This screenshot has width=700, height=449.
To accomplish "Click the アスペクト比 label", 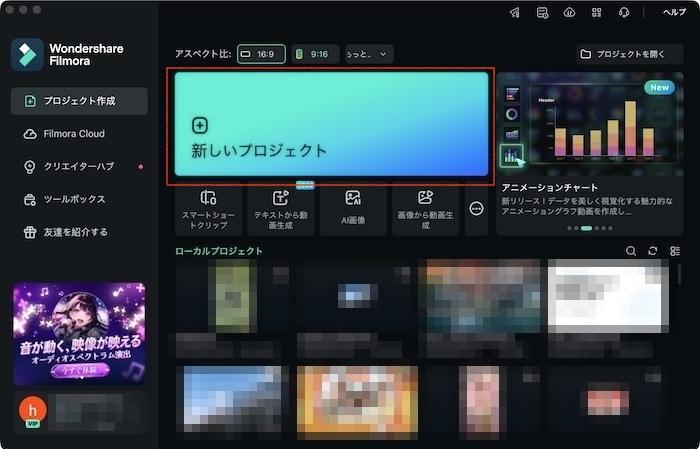I will [203, 54].
